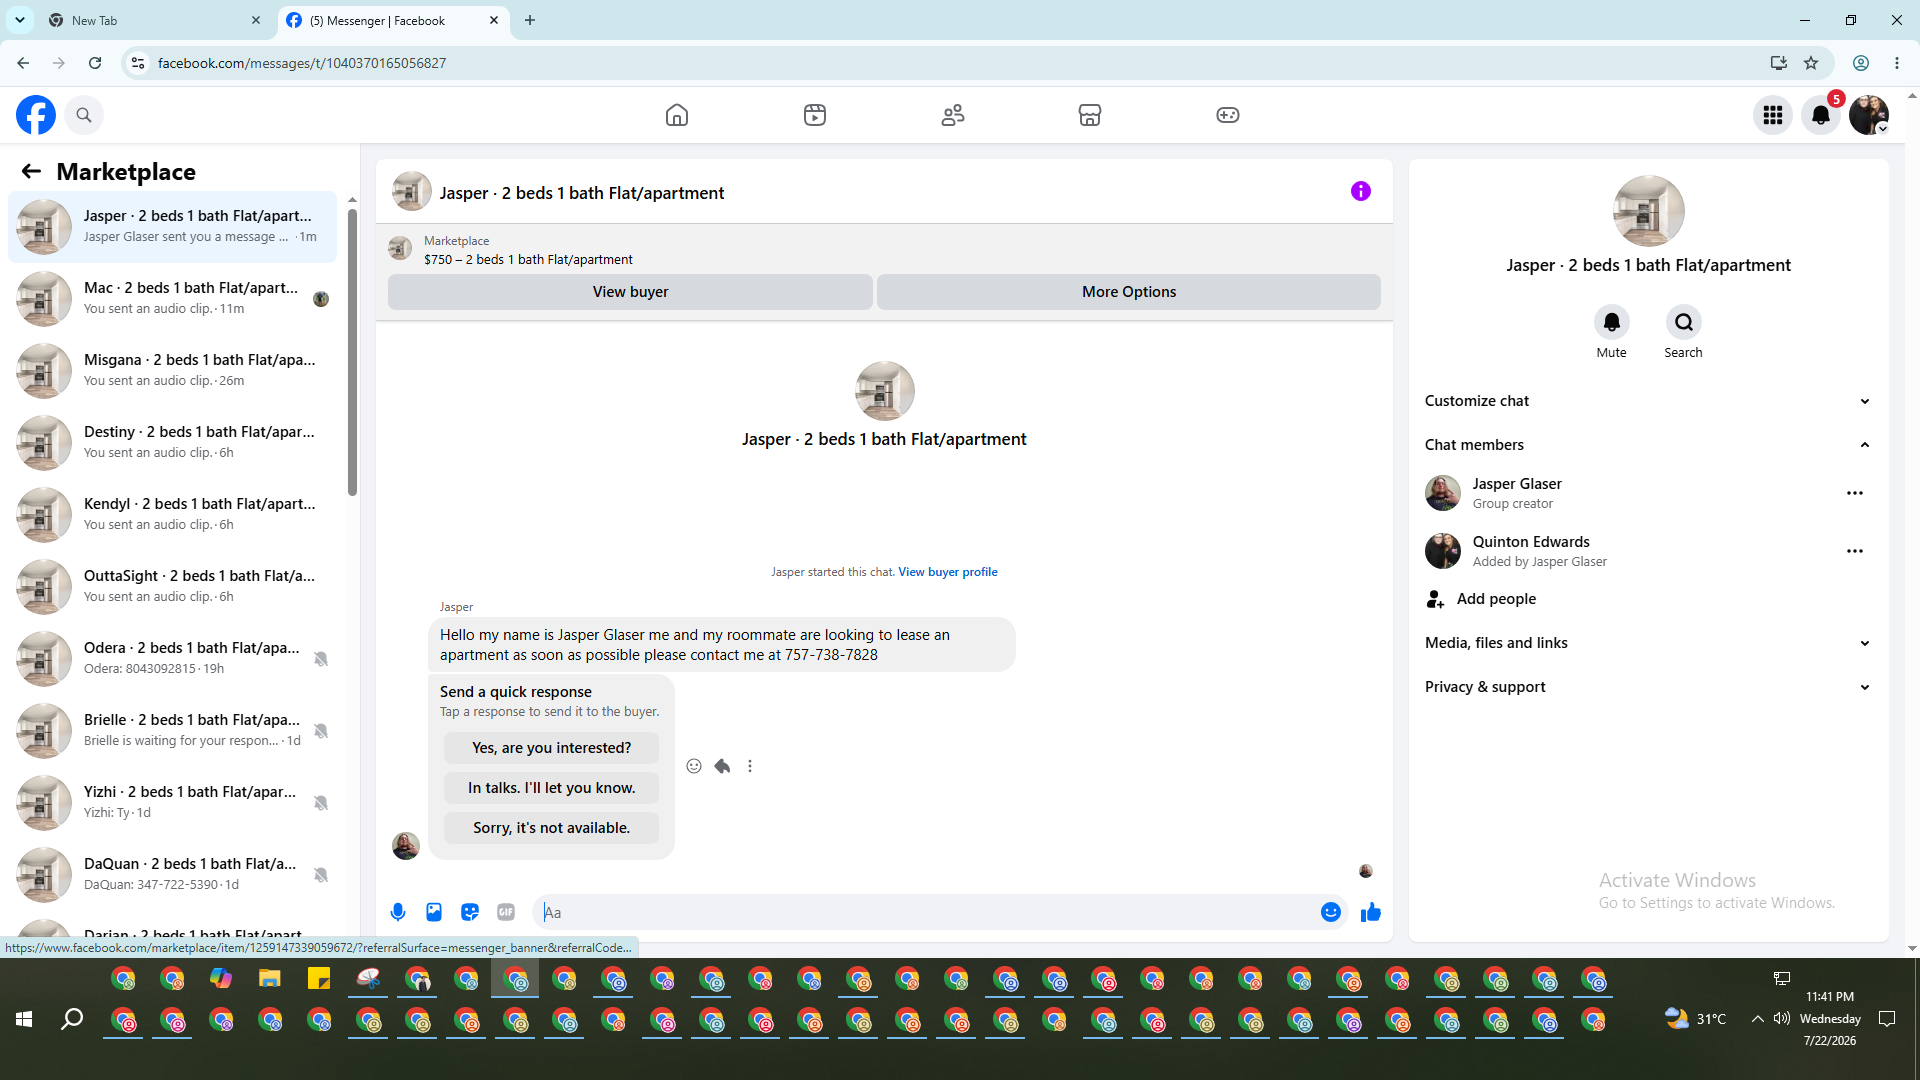Attach a photo using the image icon
The image size is (1920, 1080).
pos(434,912)
